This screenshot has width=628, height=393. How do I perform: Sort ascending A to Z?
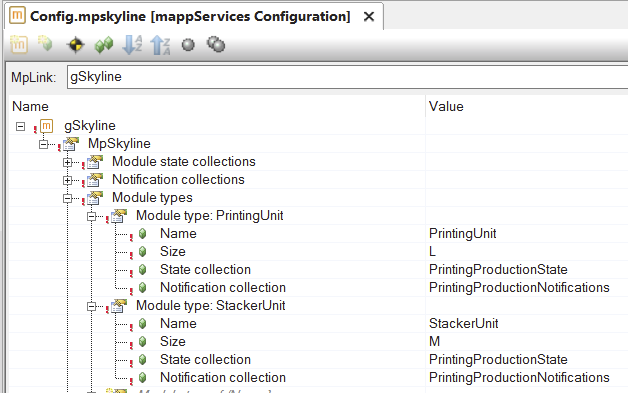click(x=132, y=44)
